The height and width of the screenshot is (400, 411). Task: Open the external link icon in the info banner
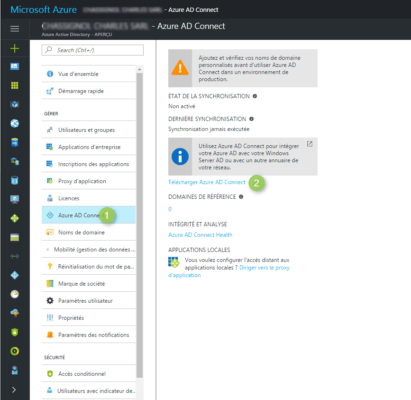[310, 144]
